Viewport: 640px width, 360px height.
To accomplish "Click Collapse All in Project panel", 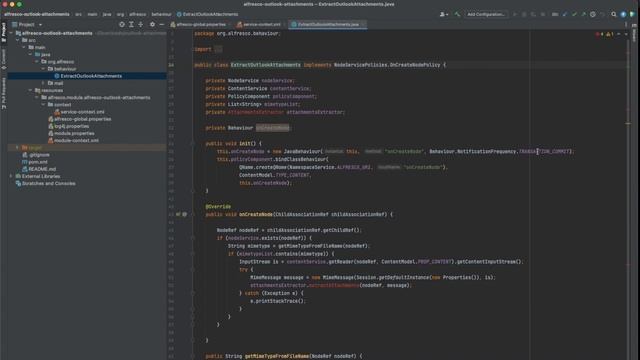I will (x=140, y=24).
